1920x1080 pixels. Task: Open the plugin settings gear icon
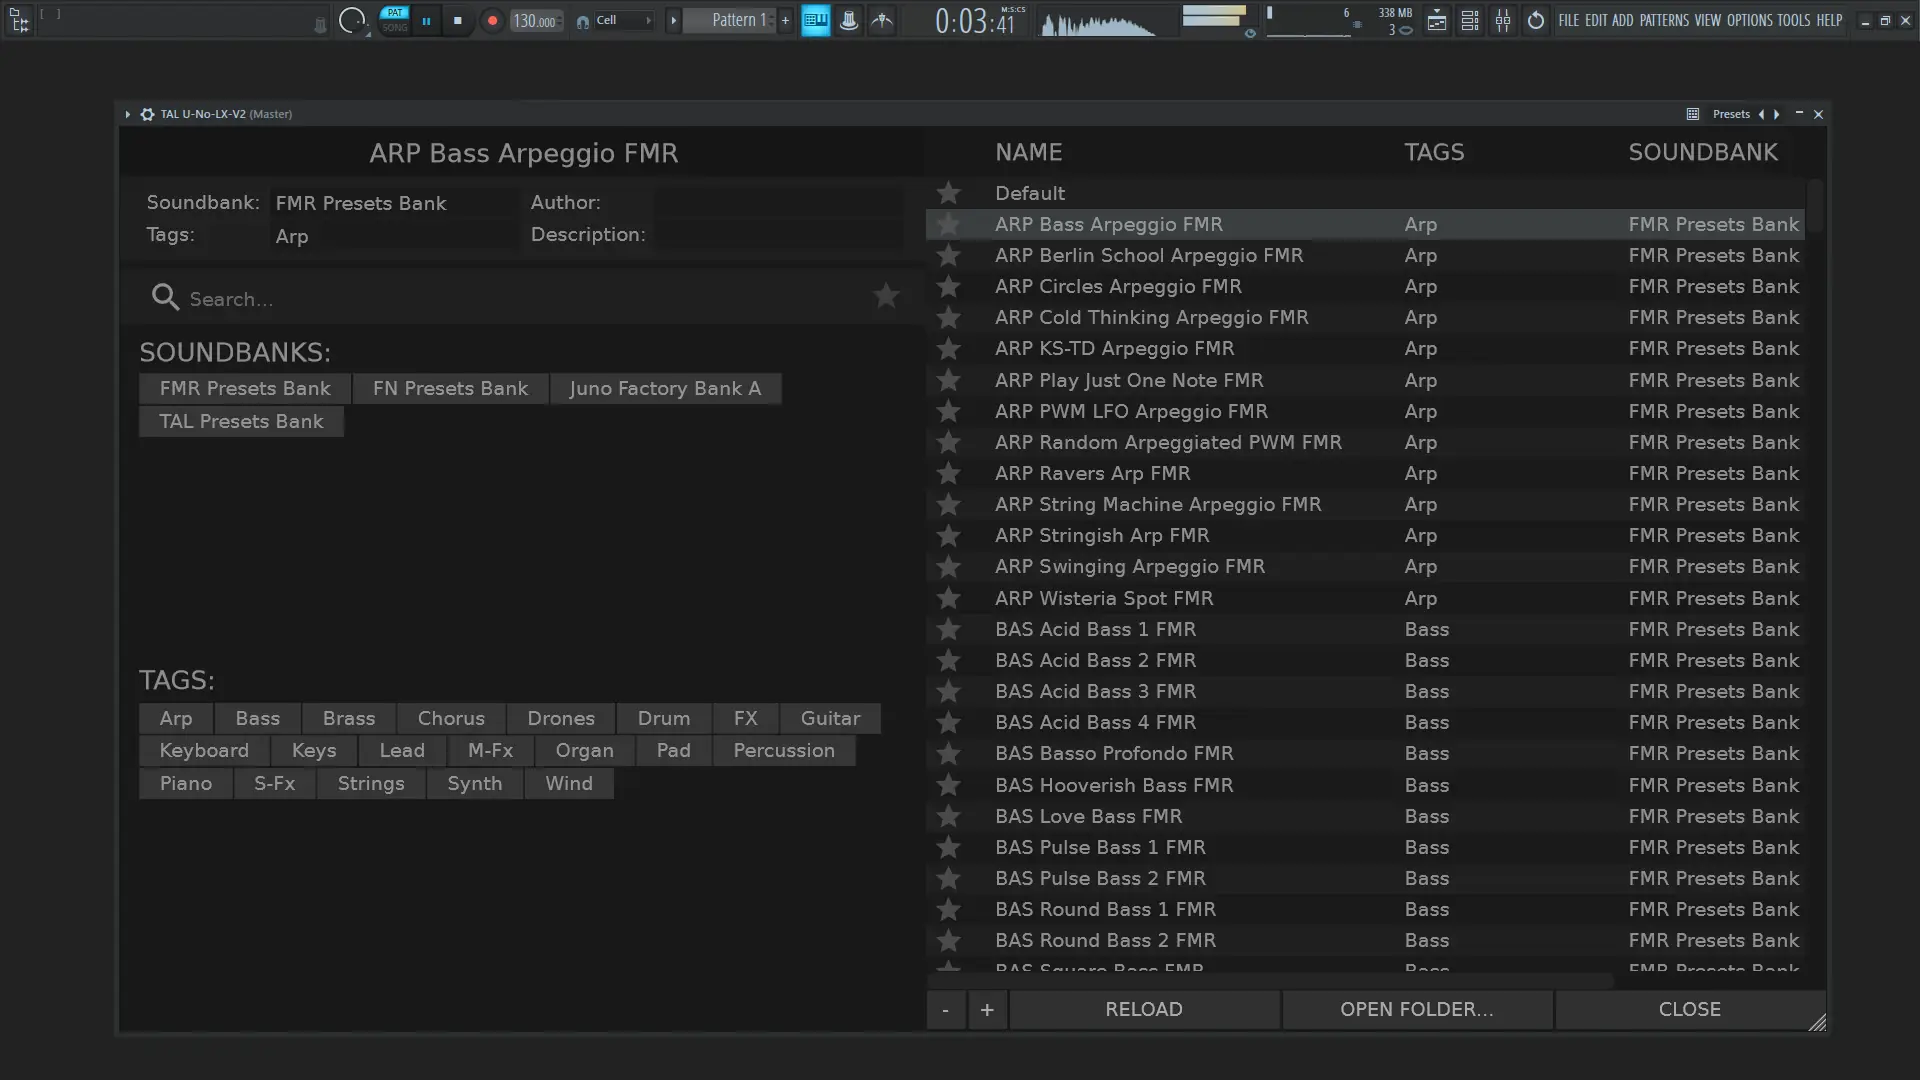[x=147, y=114]
